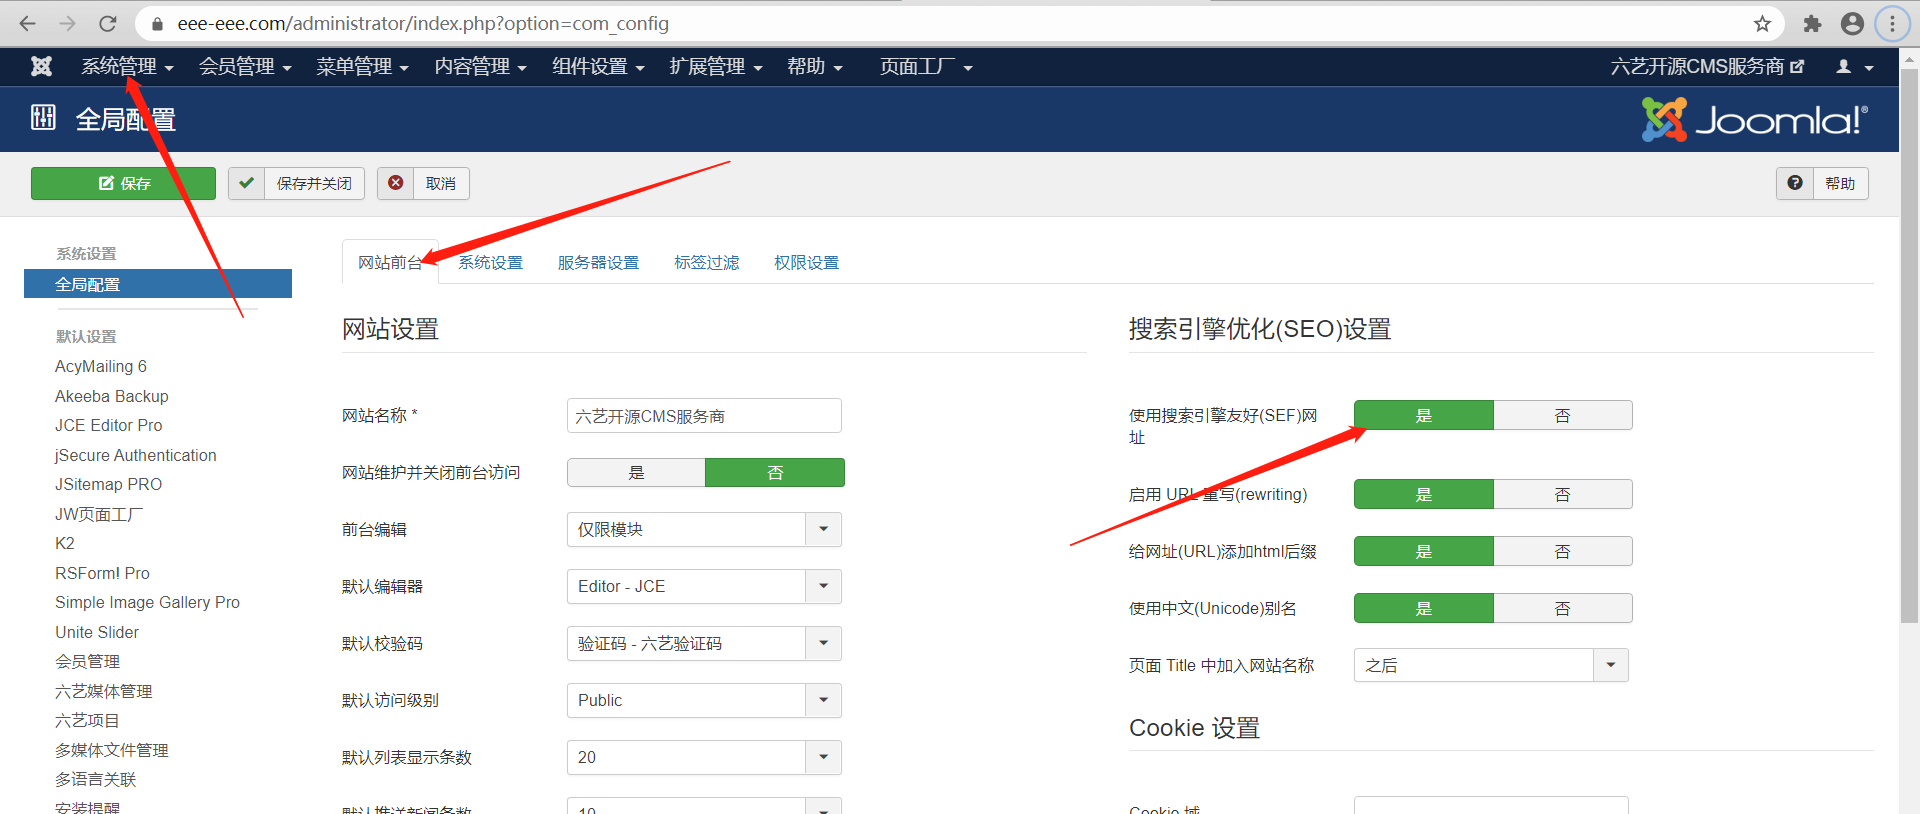Click the red cancel X icon
The height and width of the screenshot is (814, 1920).
click(x=395, y=183)
